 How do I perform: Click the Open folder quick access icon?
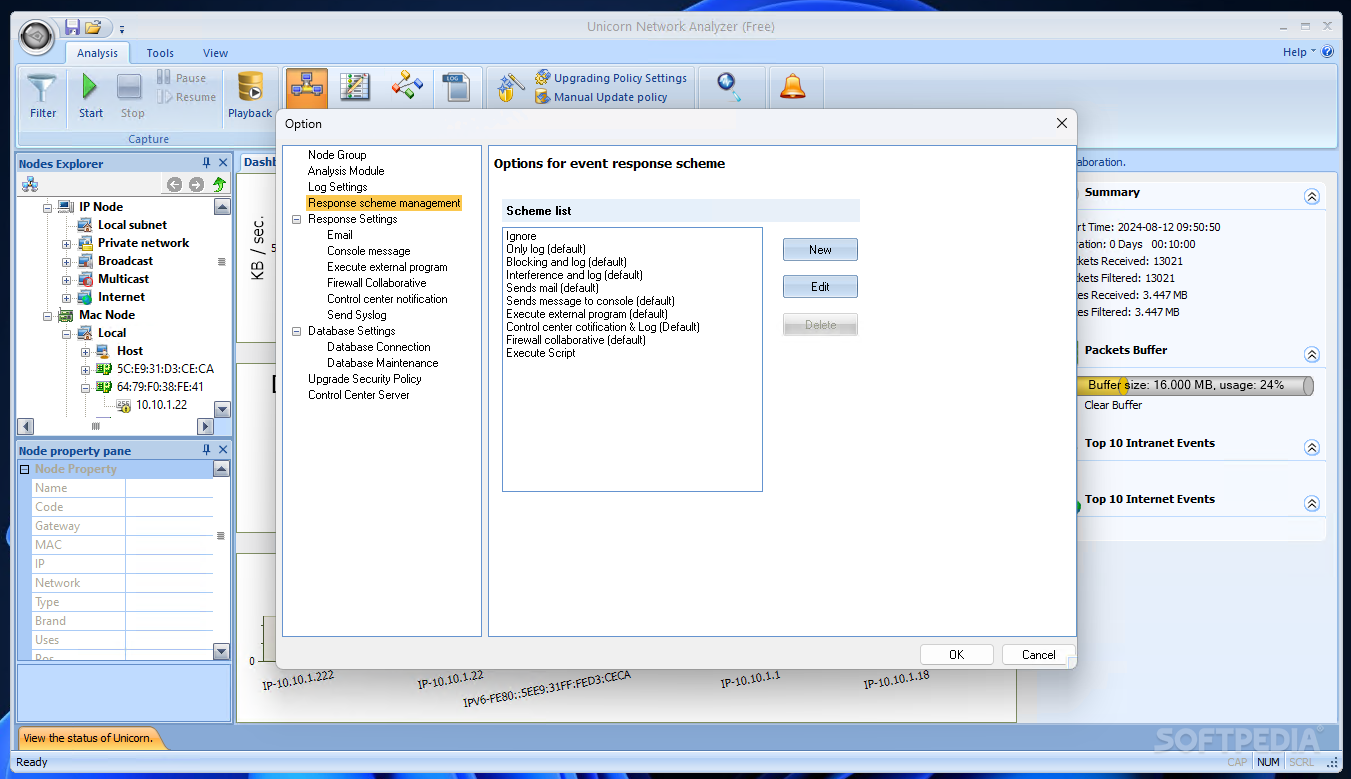[94, 27]
